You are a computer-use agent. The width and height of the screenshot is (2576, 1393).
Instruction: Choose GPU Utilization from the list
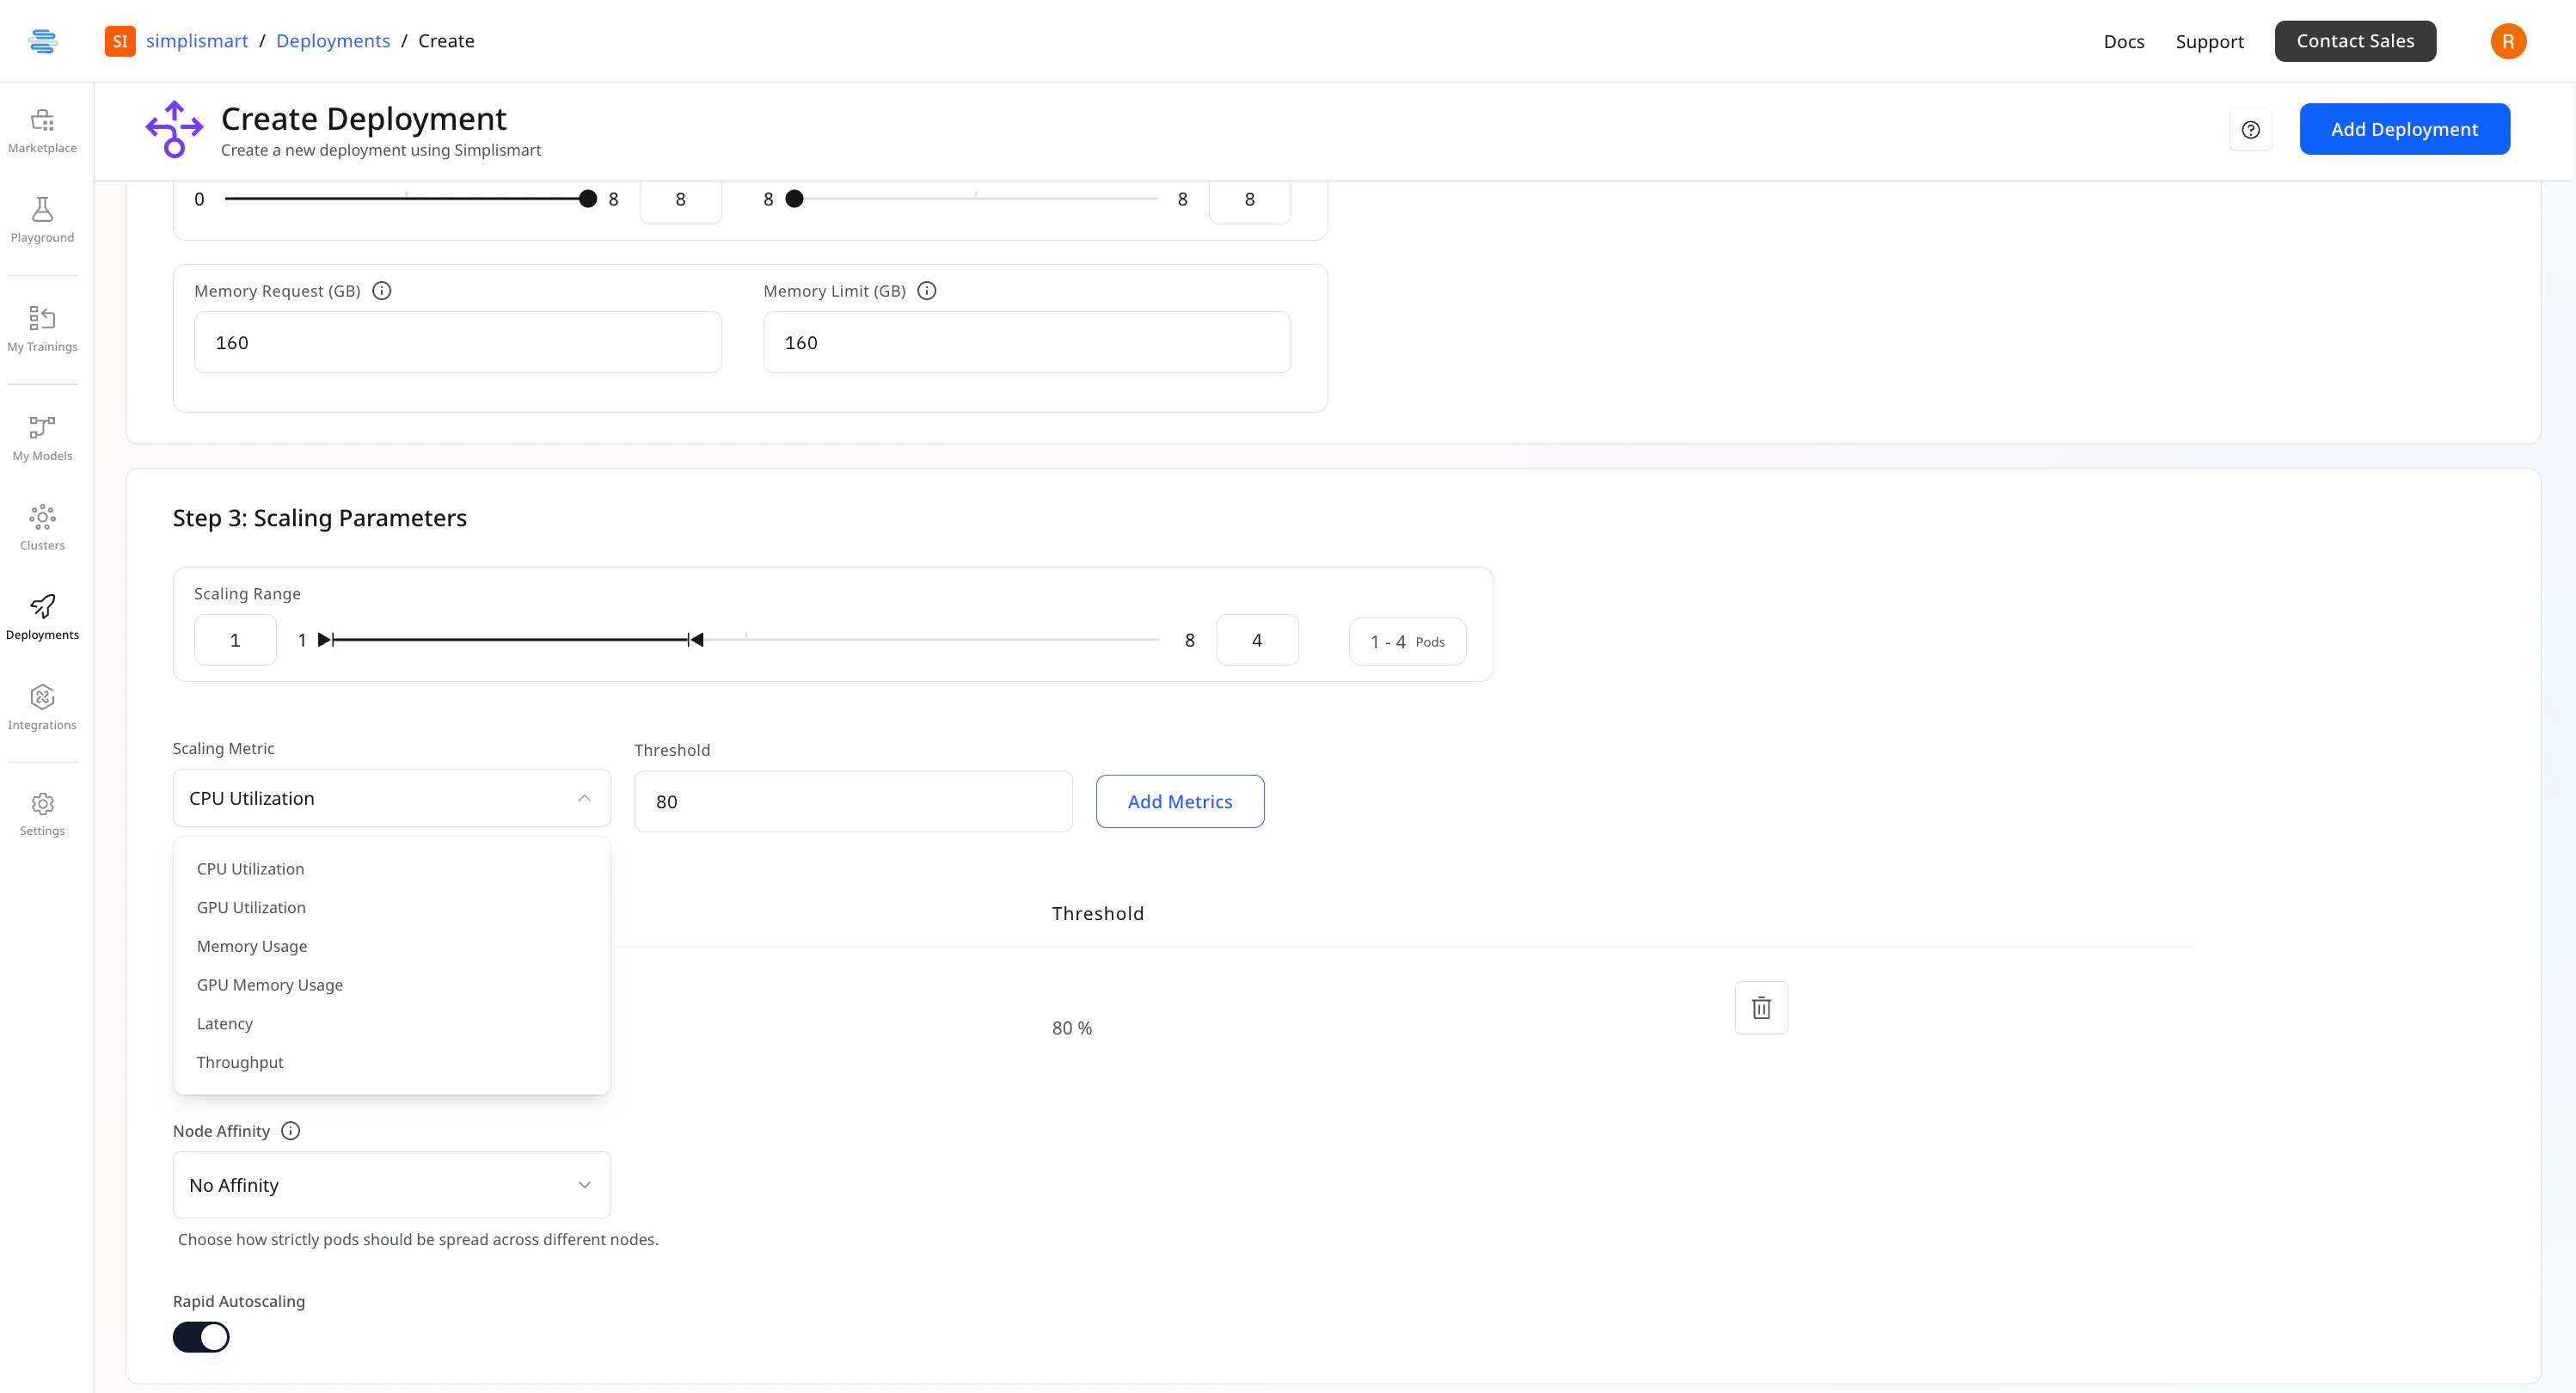[x=392, y=908]
